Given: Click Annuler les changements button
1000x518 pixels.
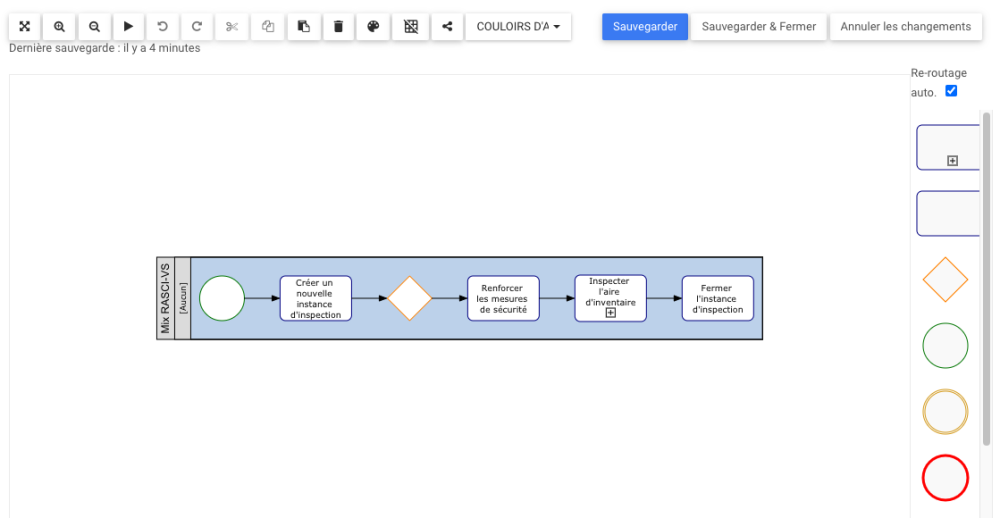Looking at the screenshot, I should 906,27.
